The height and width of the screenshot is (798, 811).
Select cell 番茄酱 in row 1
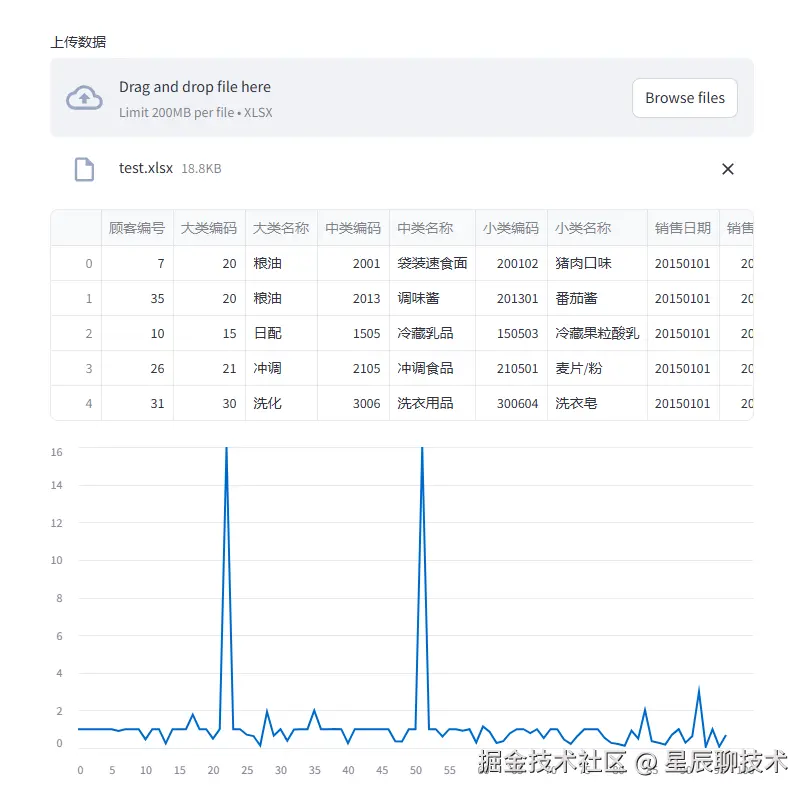pos(597,298)
